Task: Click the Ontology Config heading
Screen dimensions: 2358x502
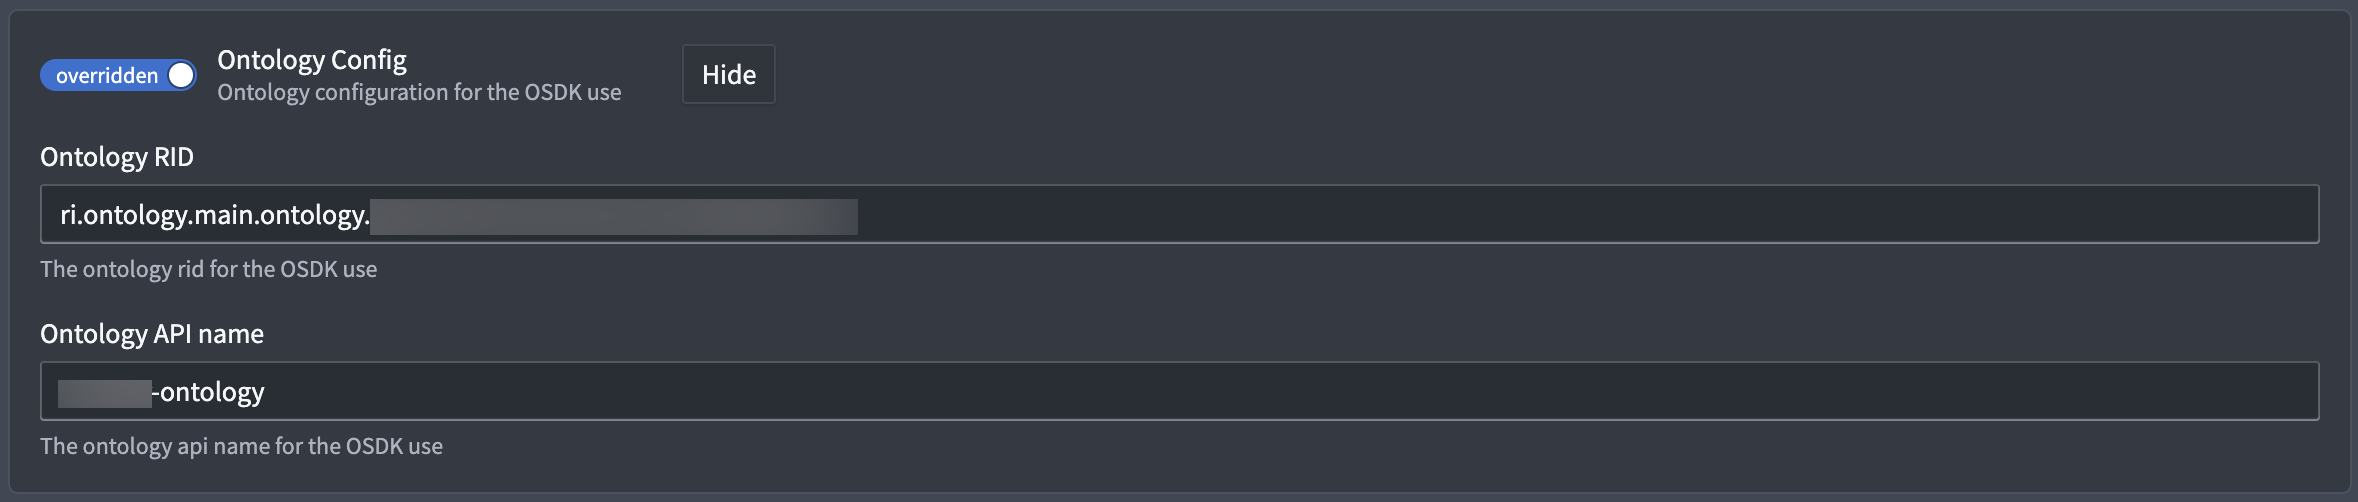Action: coord(312,60)
